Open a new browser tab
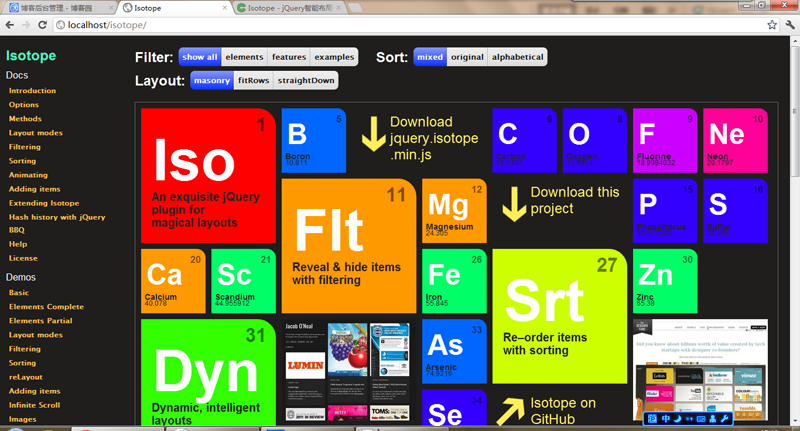 355,8
